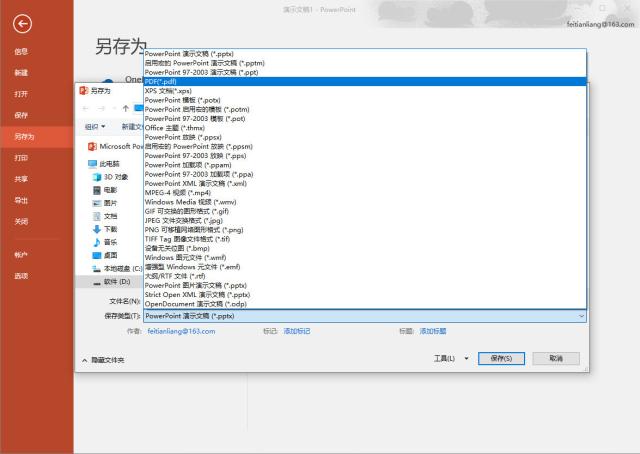The image size is (640, 454).
Task: Choose 启用宏的 PowerPoint 演示文稿 (*.pptm)
Action: tap(365, 63)
